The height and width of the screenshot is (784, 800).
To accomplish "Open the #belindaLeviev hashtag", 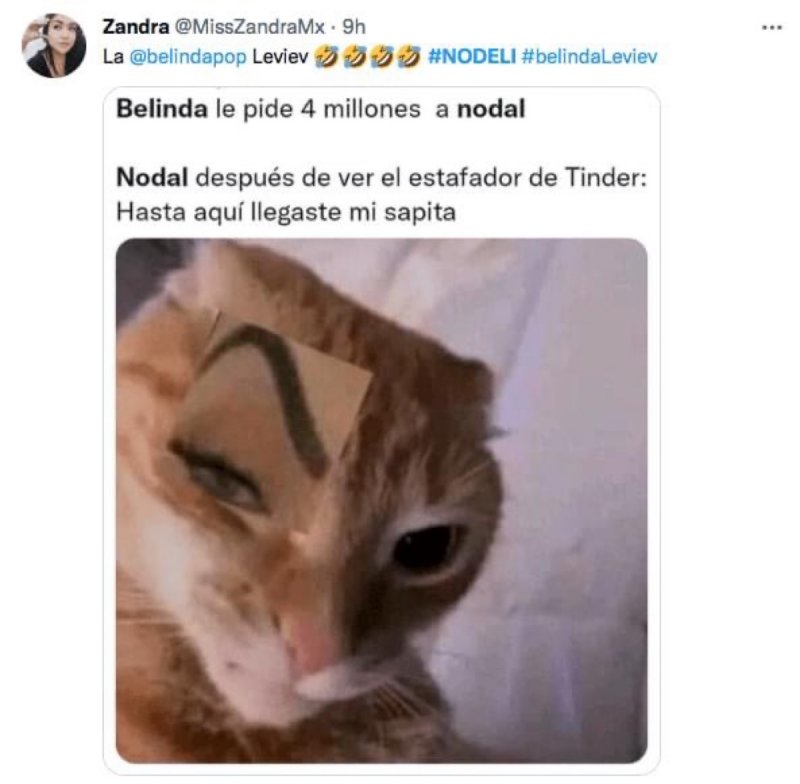I will [589, 56].
